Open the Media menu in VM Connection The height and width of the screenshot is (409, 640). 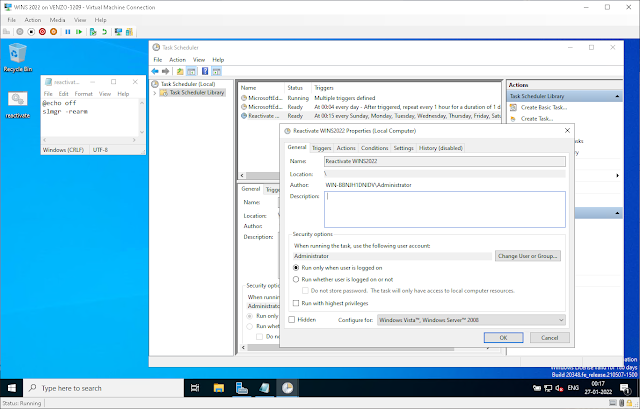[x=57, y=20]
